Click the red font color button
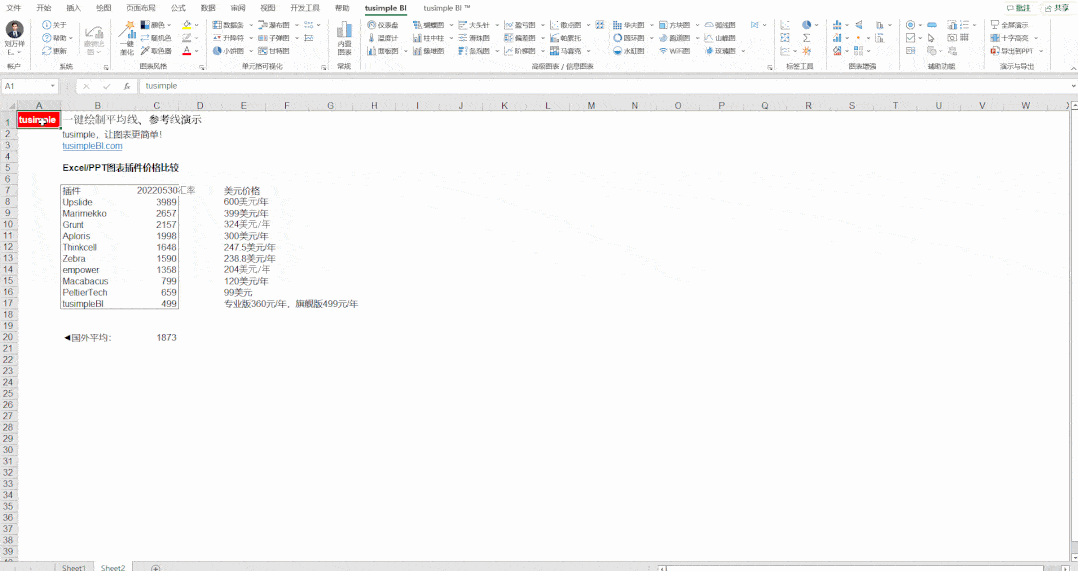The height and width of the screenshot is (571, 1078). click(x=187, y=51)
